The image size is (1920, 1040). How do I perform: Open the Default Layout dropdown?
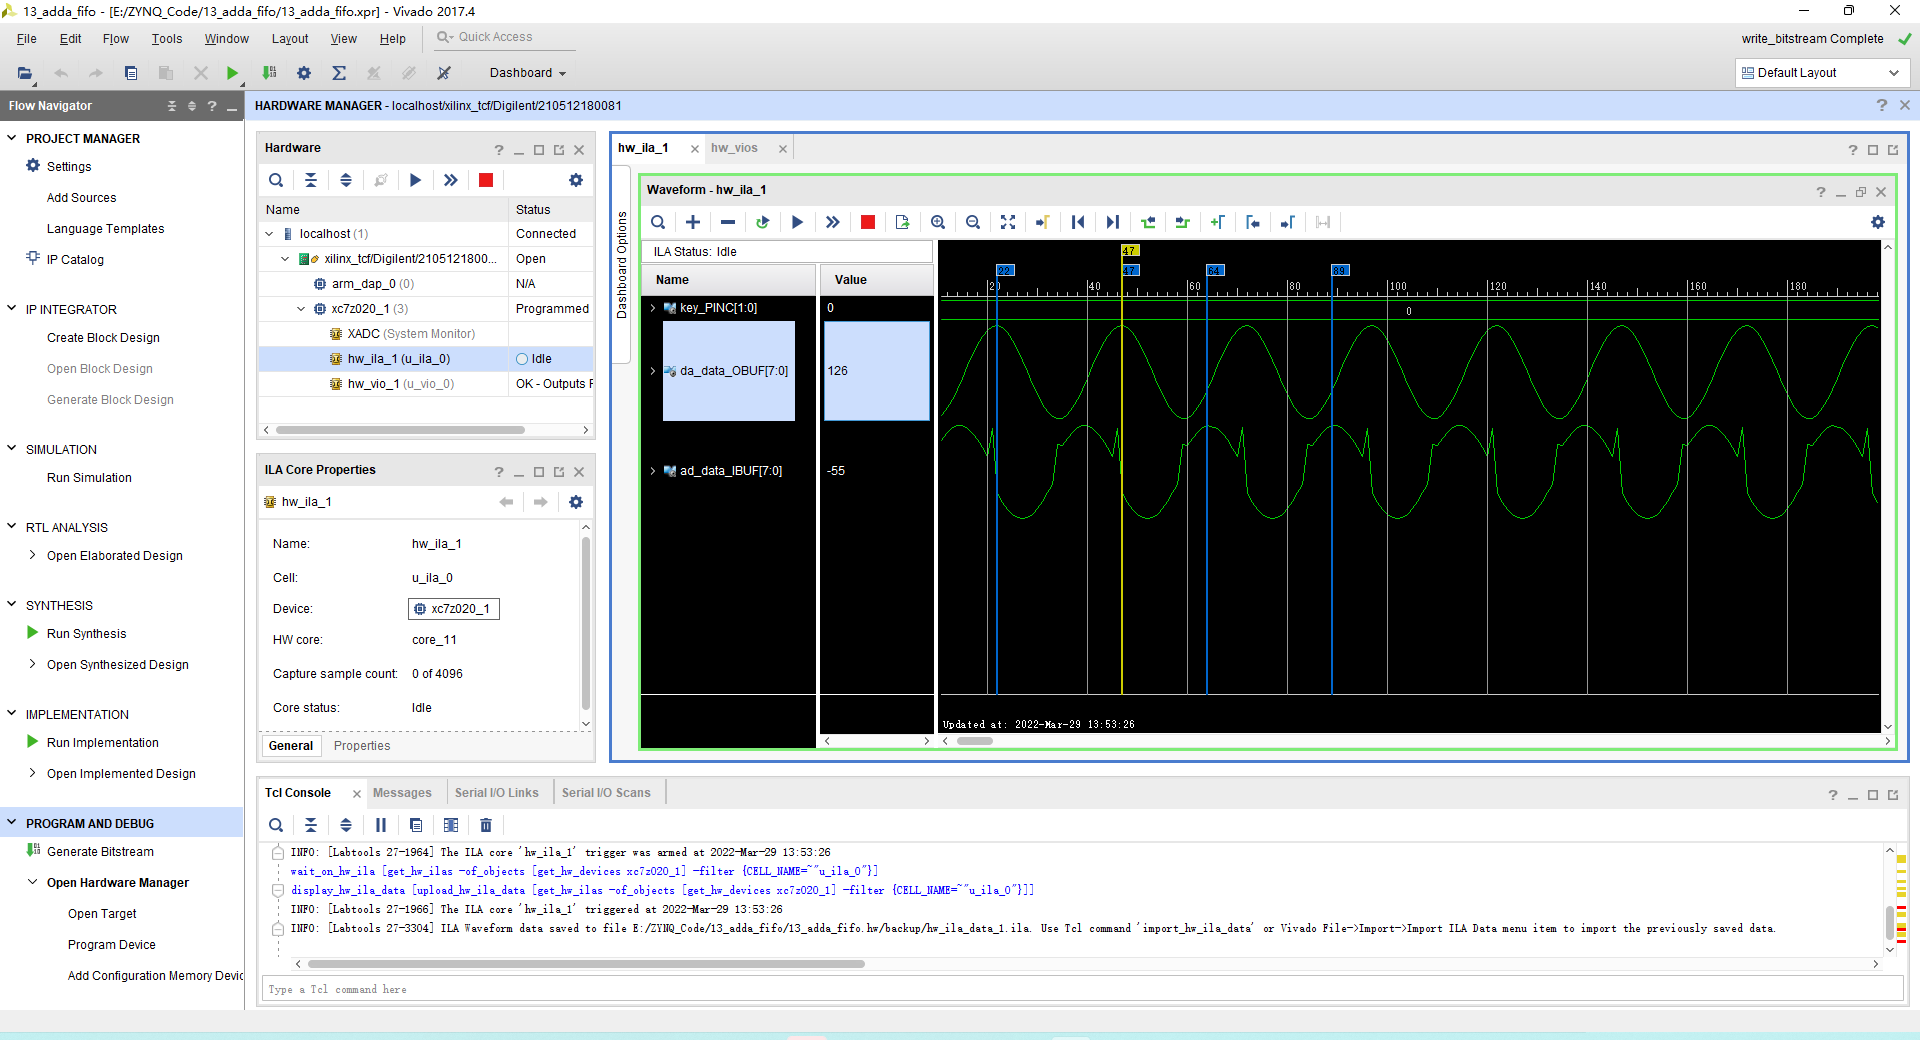click(1822, 73)
